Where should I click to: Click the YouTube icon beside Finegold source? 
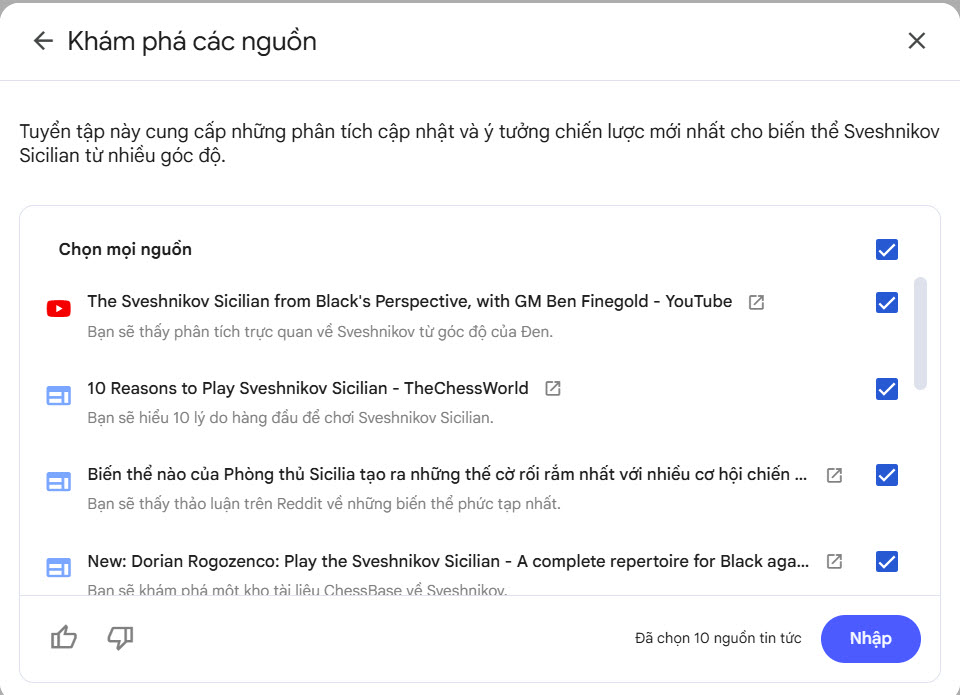point(59,309)
